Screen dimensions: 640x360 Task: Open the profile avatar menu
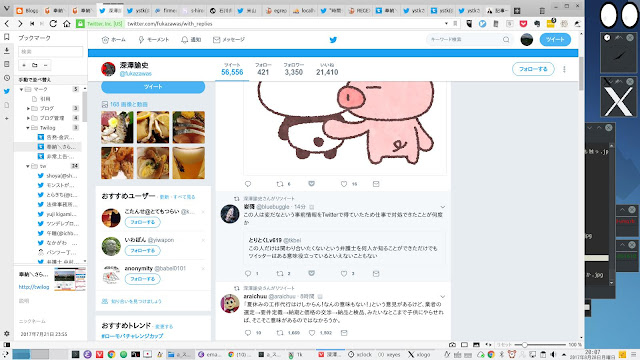click(x=527, y=40)
